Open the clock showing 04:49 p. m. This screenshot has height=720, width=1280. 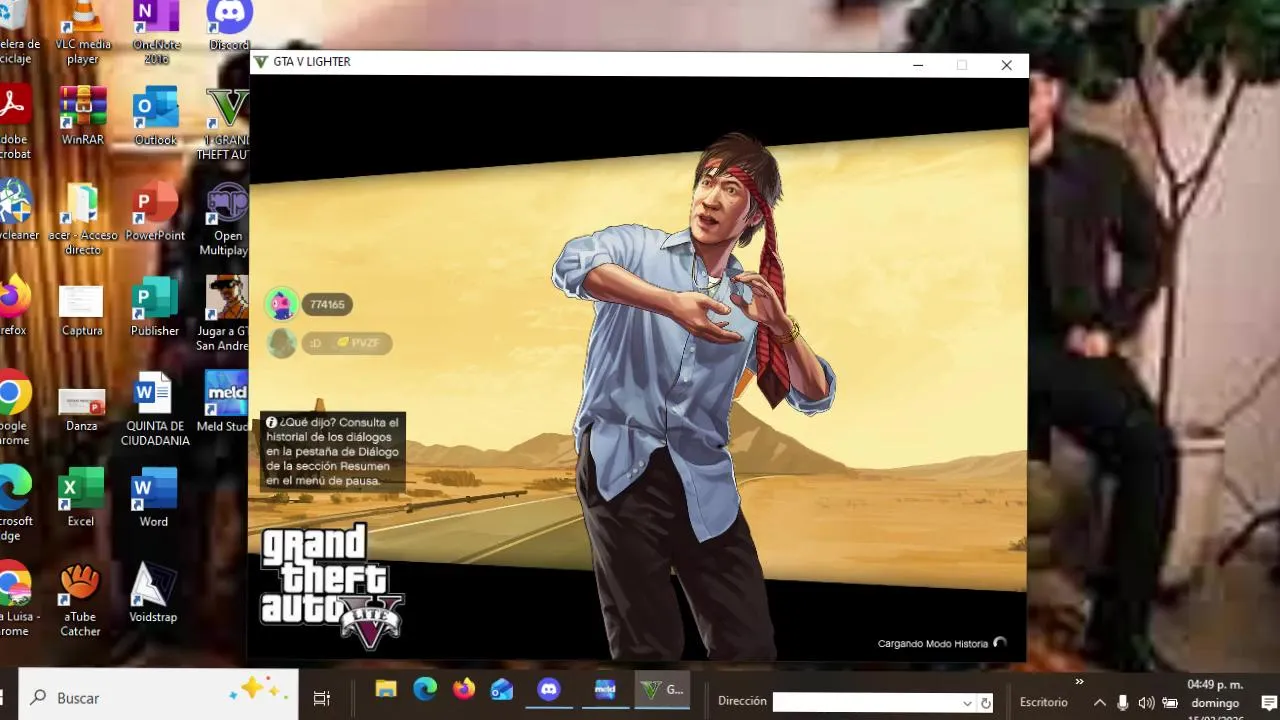1215,698
